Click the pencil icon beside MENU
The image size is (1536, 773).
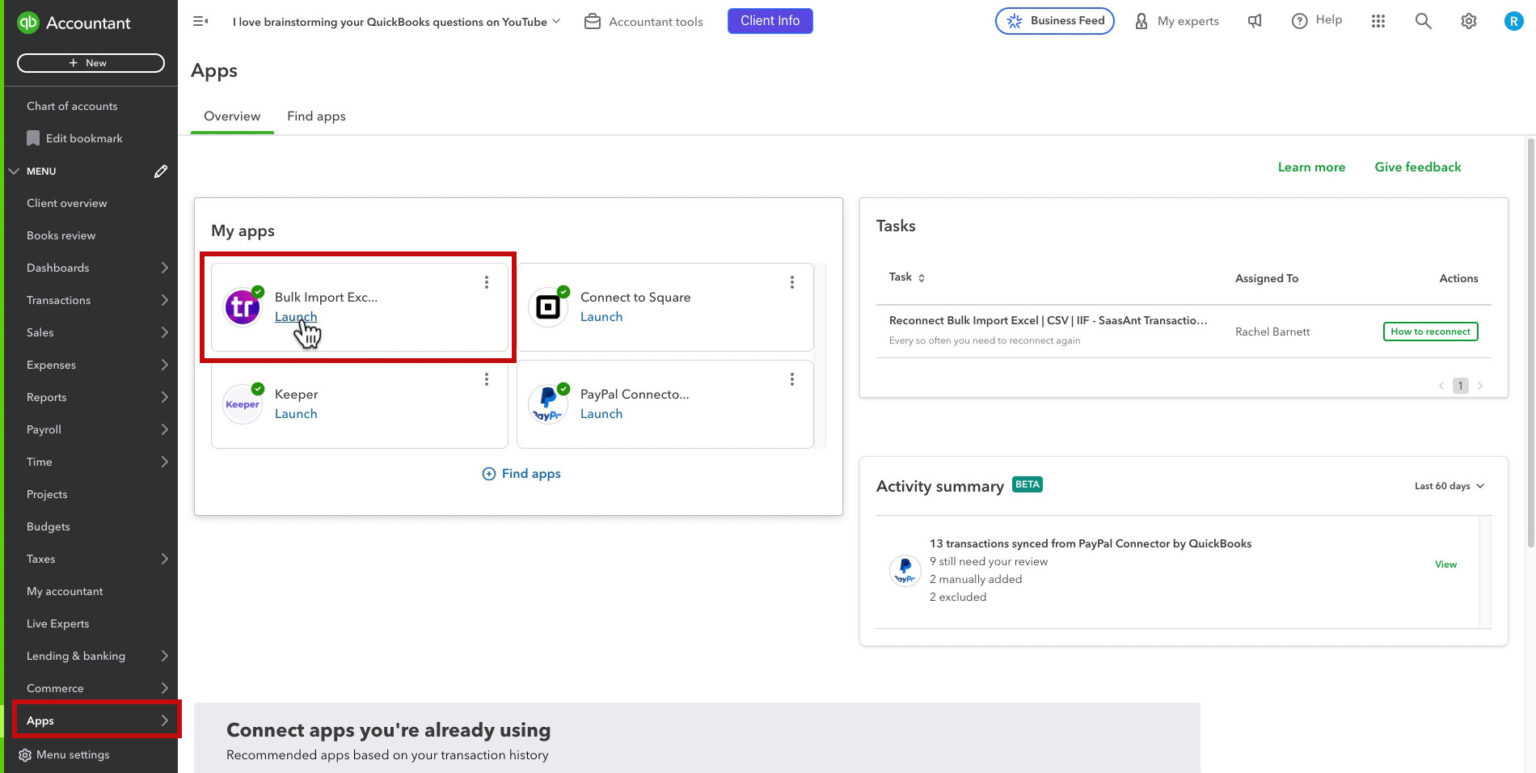[161, 171]
